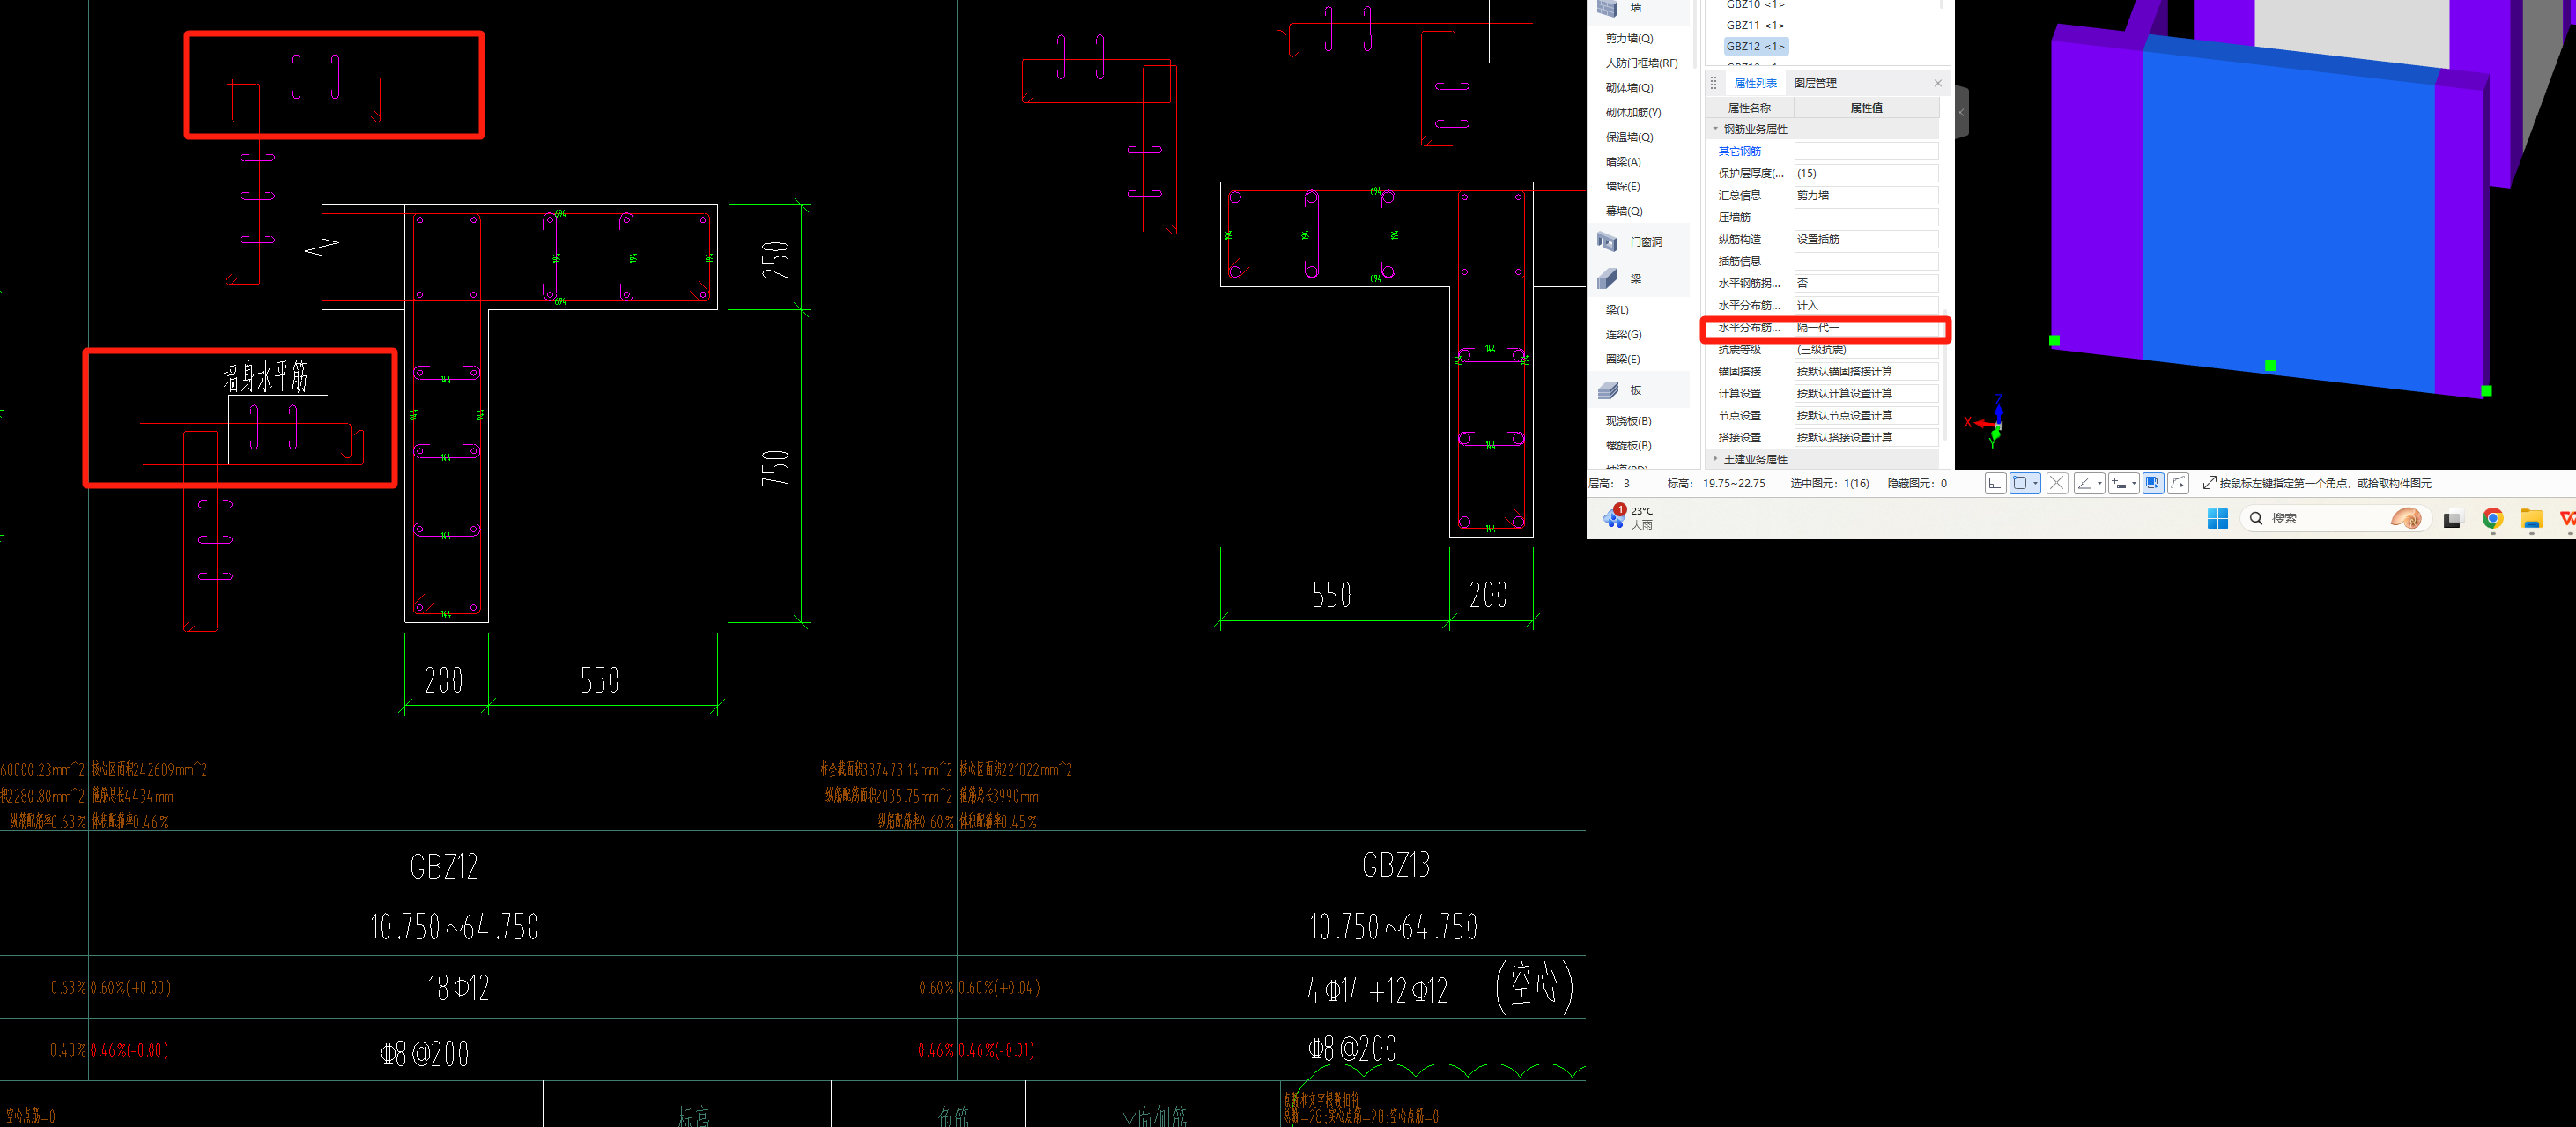Open File Explorer from the taskbar

point(2531,518)
